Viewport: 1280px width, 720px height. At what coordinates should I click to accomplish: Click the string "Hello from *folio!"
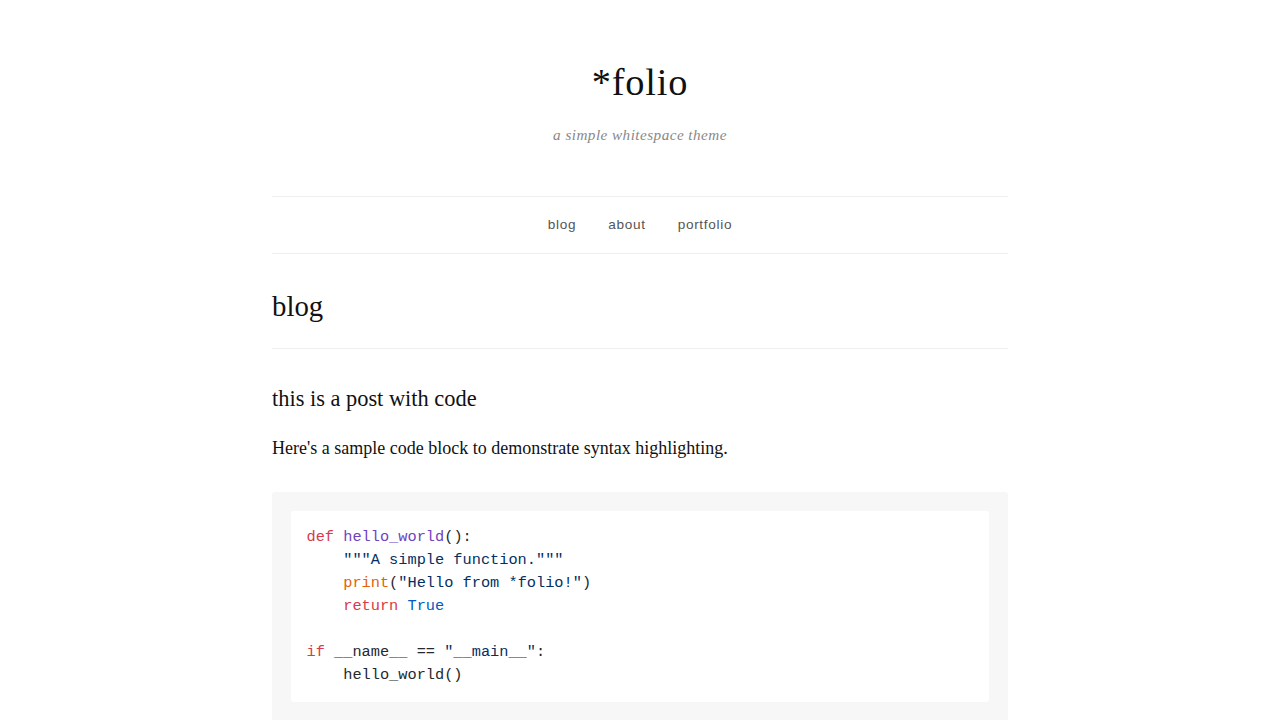tap(490, 583)
